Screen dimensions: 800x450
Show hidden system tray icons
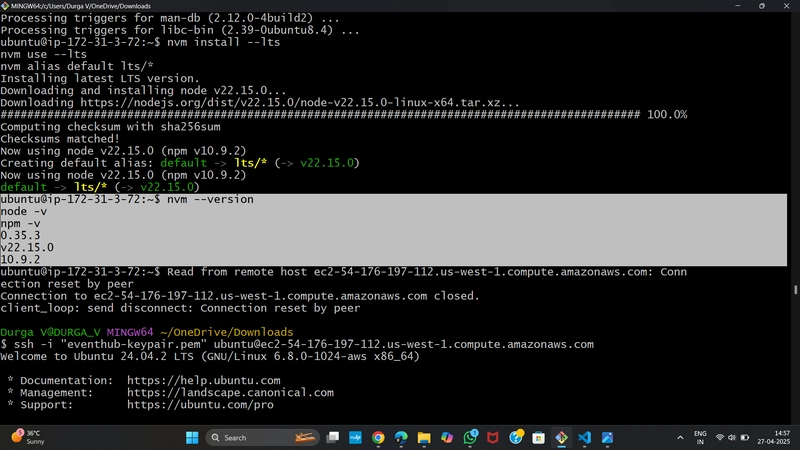coord(680,438)
